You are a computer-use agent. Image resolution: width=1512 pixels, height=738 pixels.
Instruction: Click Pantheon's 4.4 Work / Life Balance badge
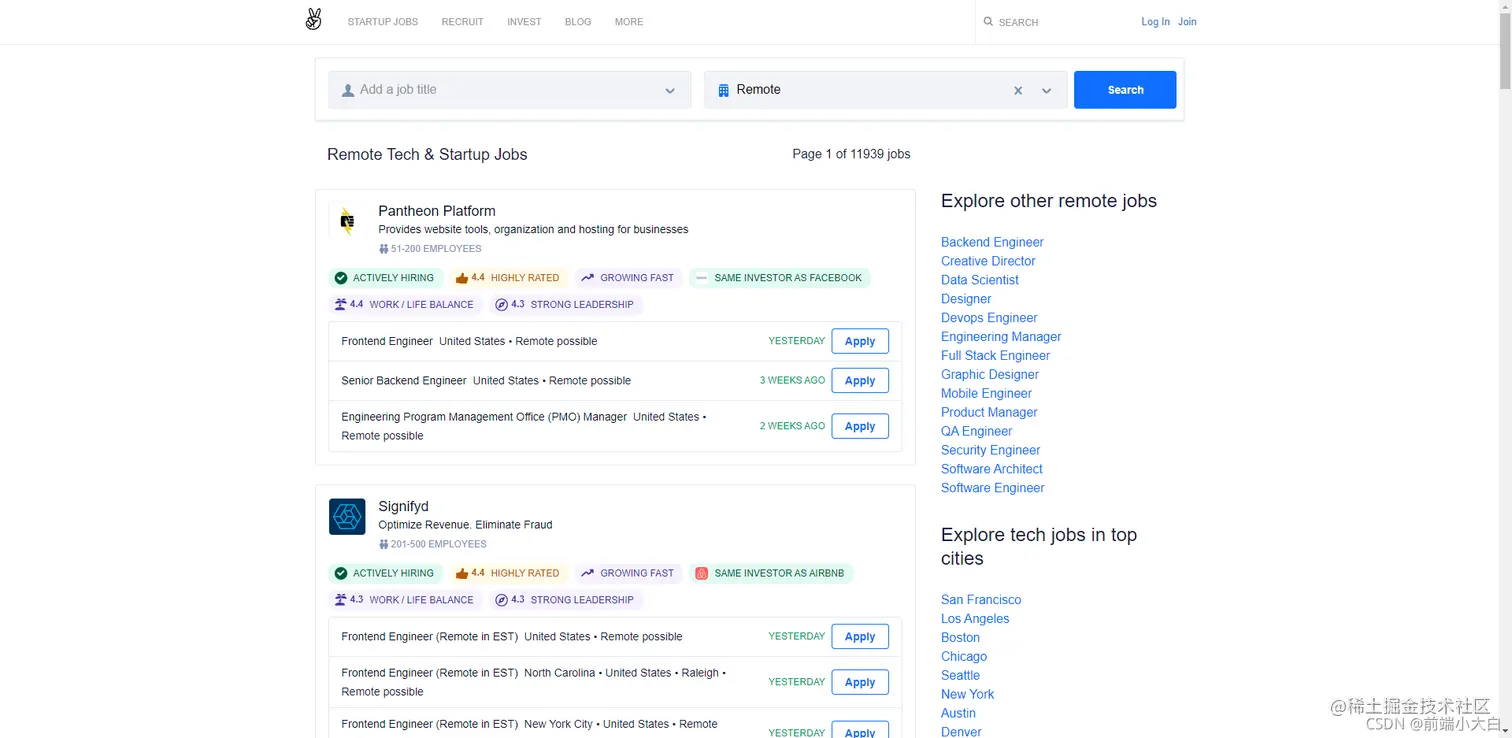tap(405, 304)
